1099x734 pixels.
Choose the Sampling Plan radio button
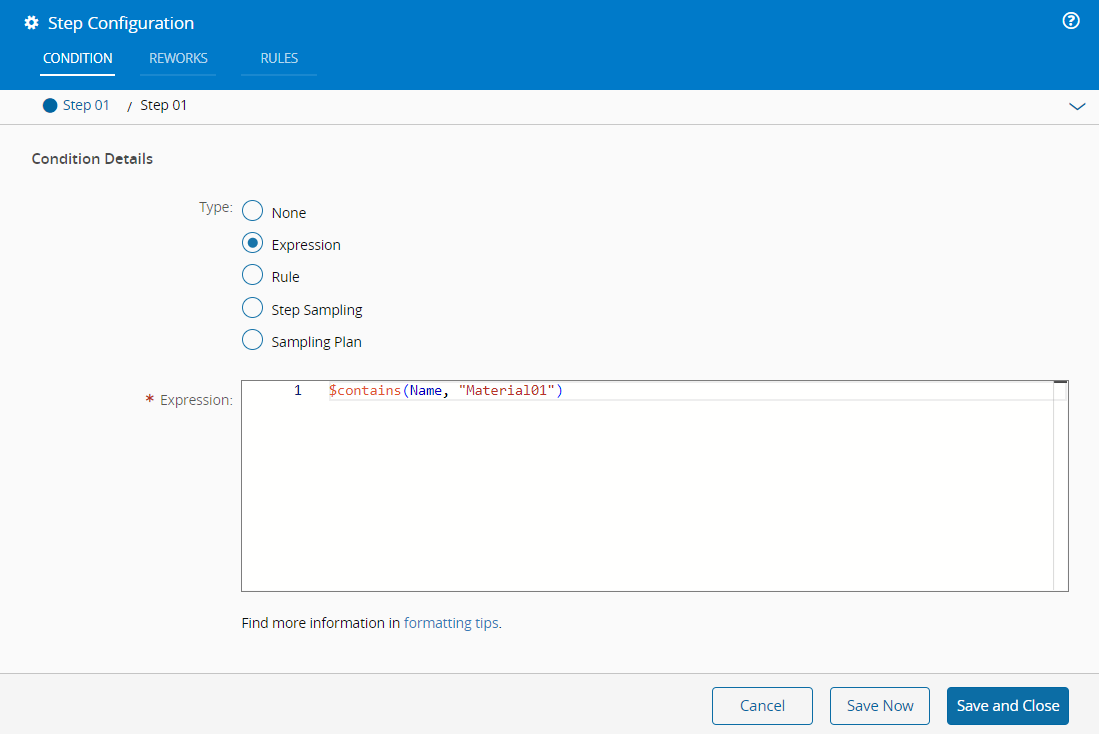pyautogui.click(x=253, y=341)
